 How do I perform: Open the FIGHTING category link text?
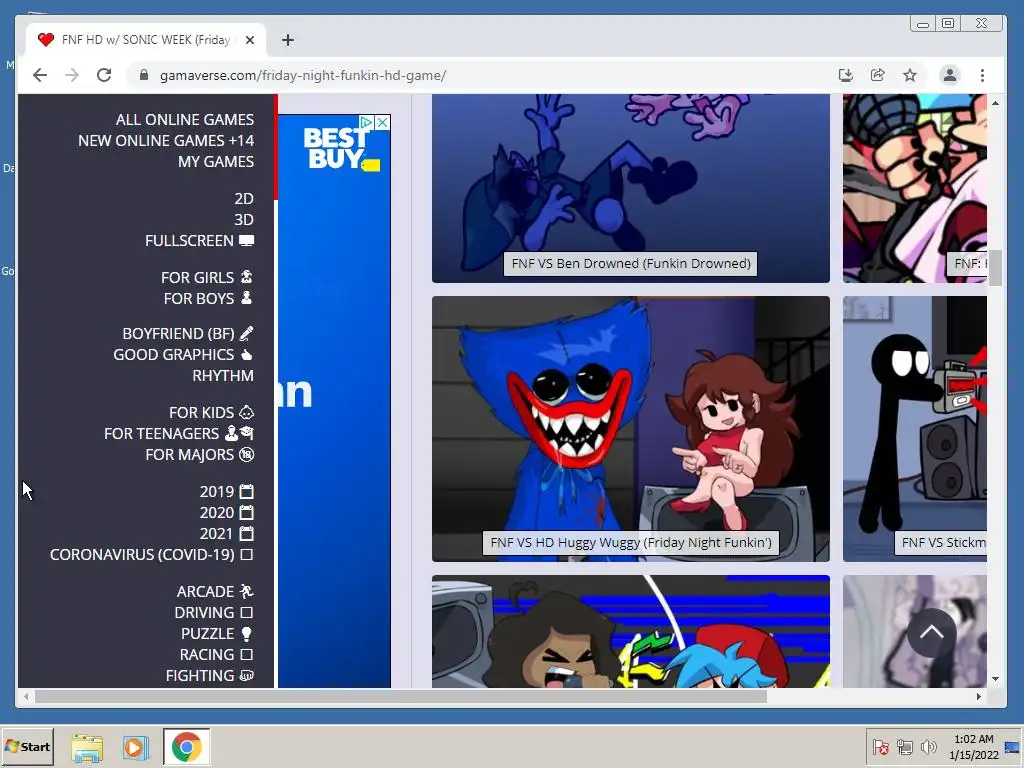[x=200, y=675]
